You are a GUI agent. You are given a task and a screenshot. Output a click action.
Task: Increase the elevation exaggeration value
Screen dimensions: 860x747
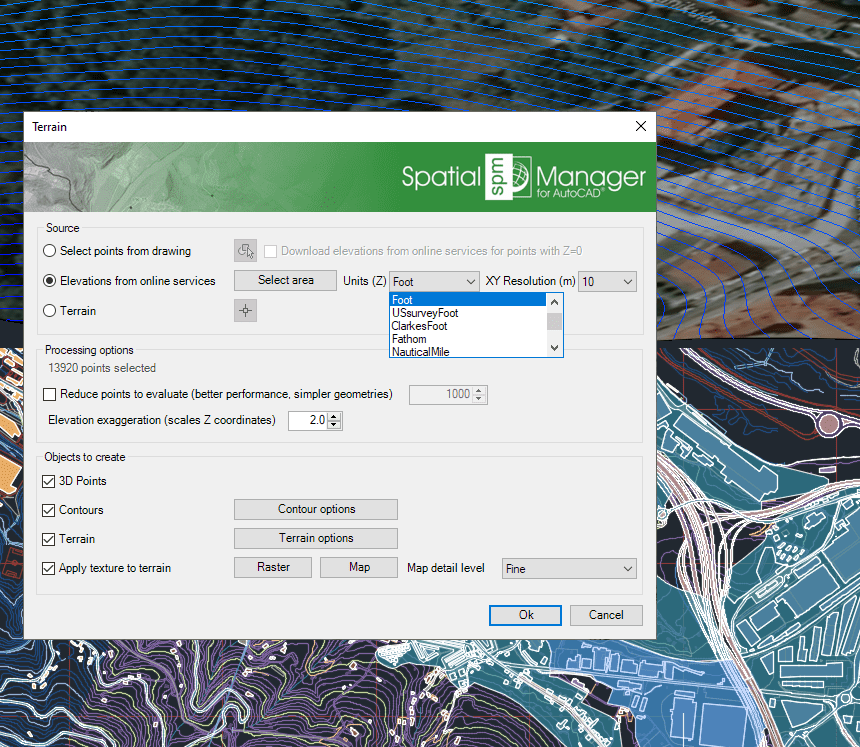[x=335, y=416]
